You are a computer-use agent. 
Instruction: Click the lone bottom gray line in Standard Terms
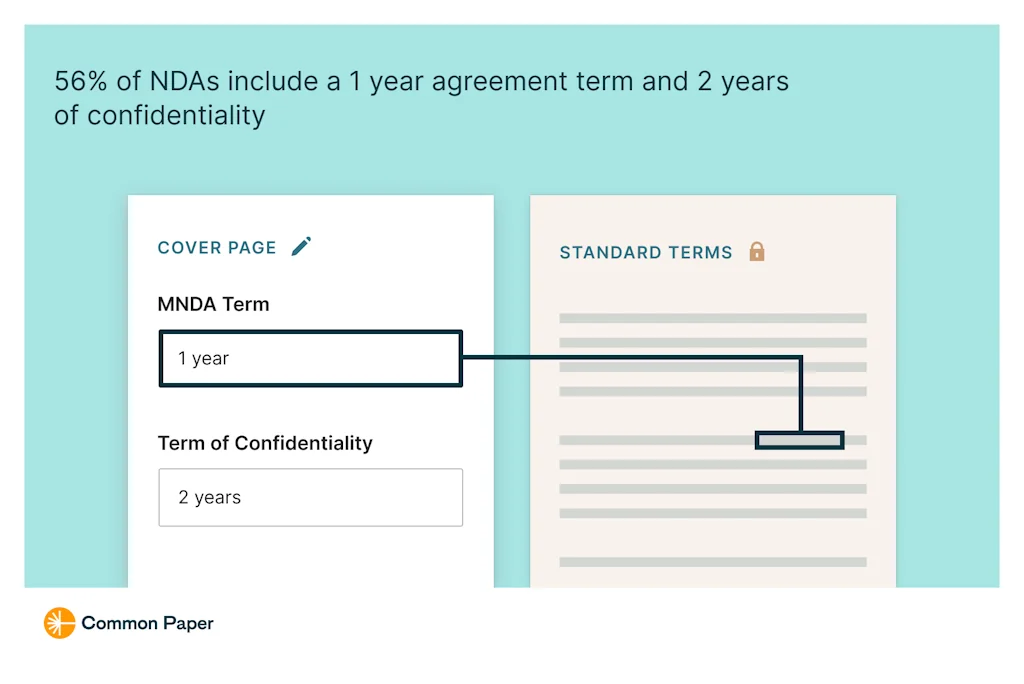712,562
